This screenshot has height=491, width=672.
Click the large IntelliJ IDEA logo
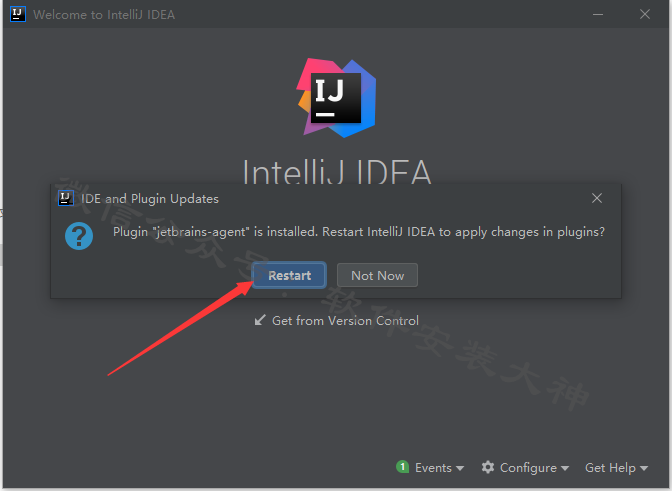(336, 98)
